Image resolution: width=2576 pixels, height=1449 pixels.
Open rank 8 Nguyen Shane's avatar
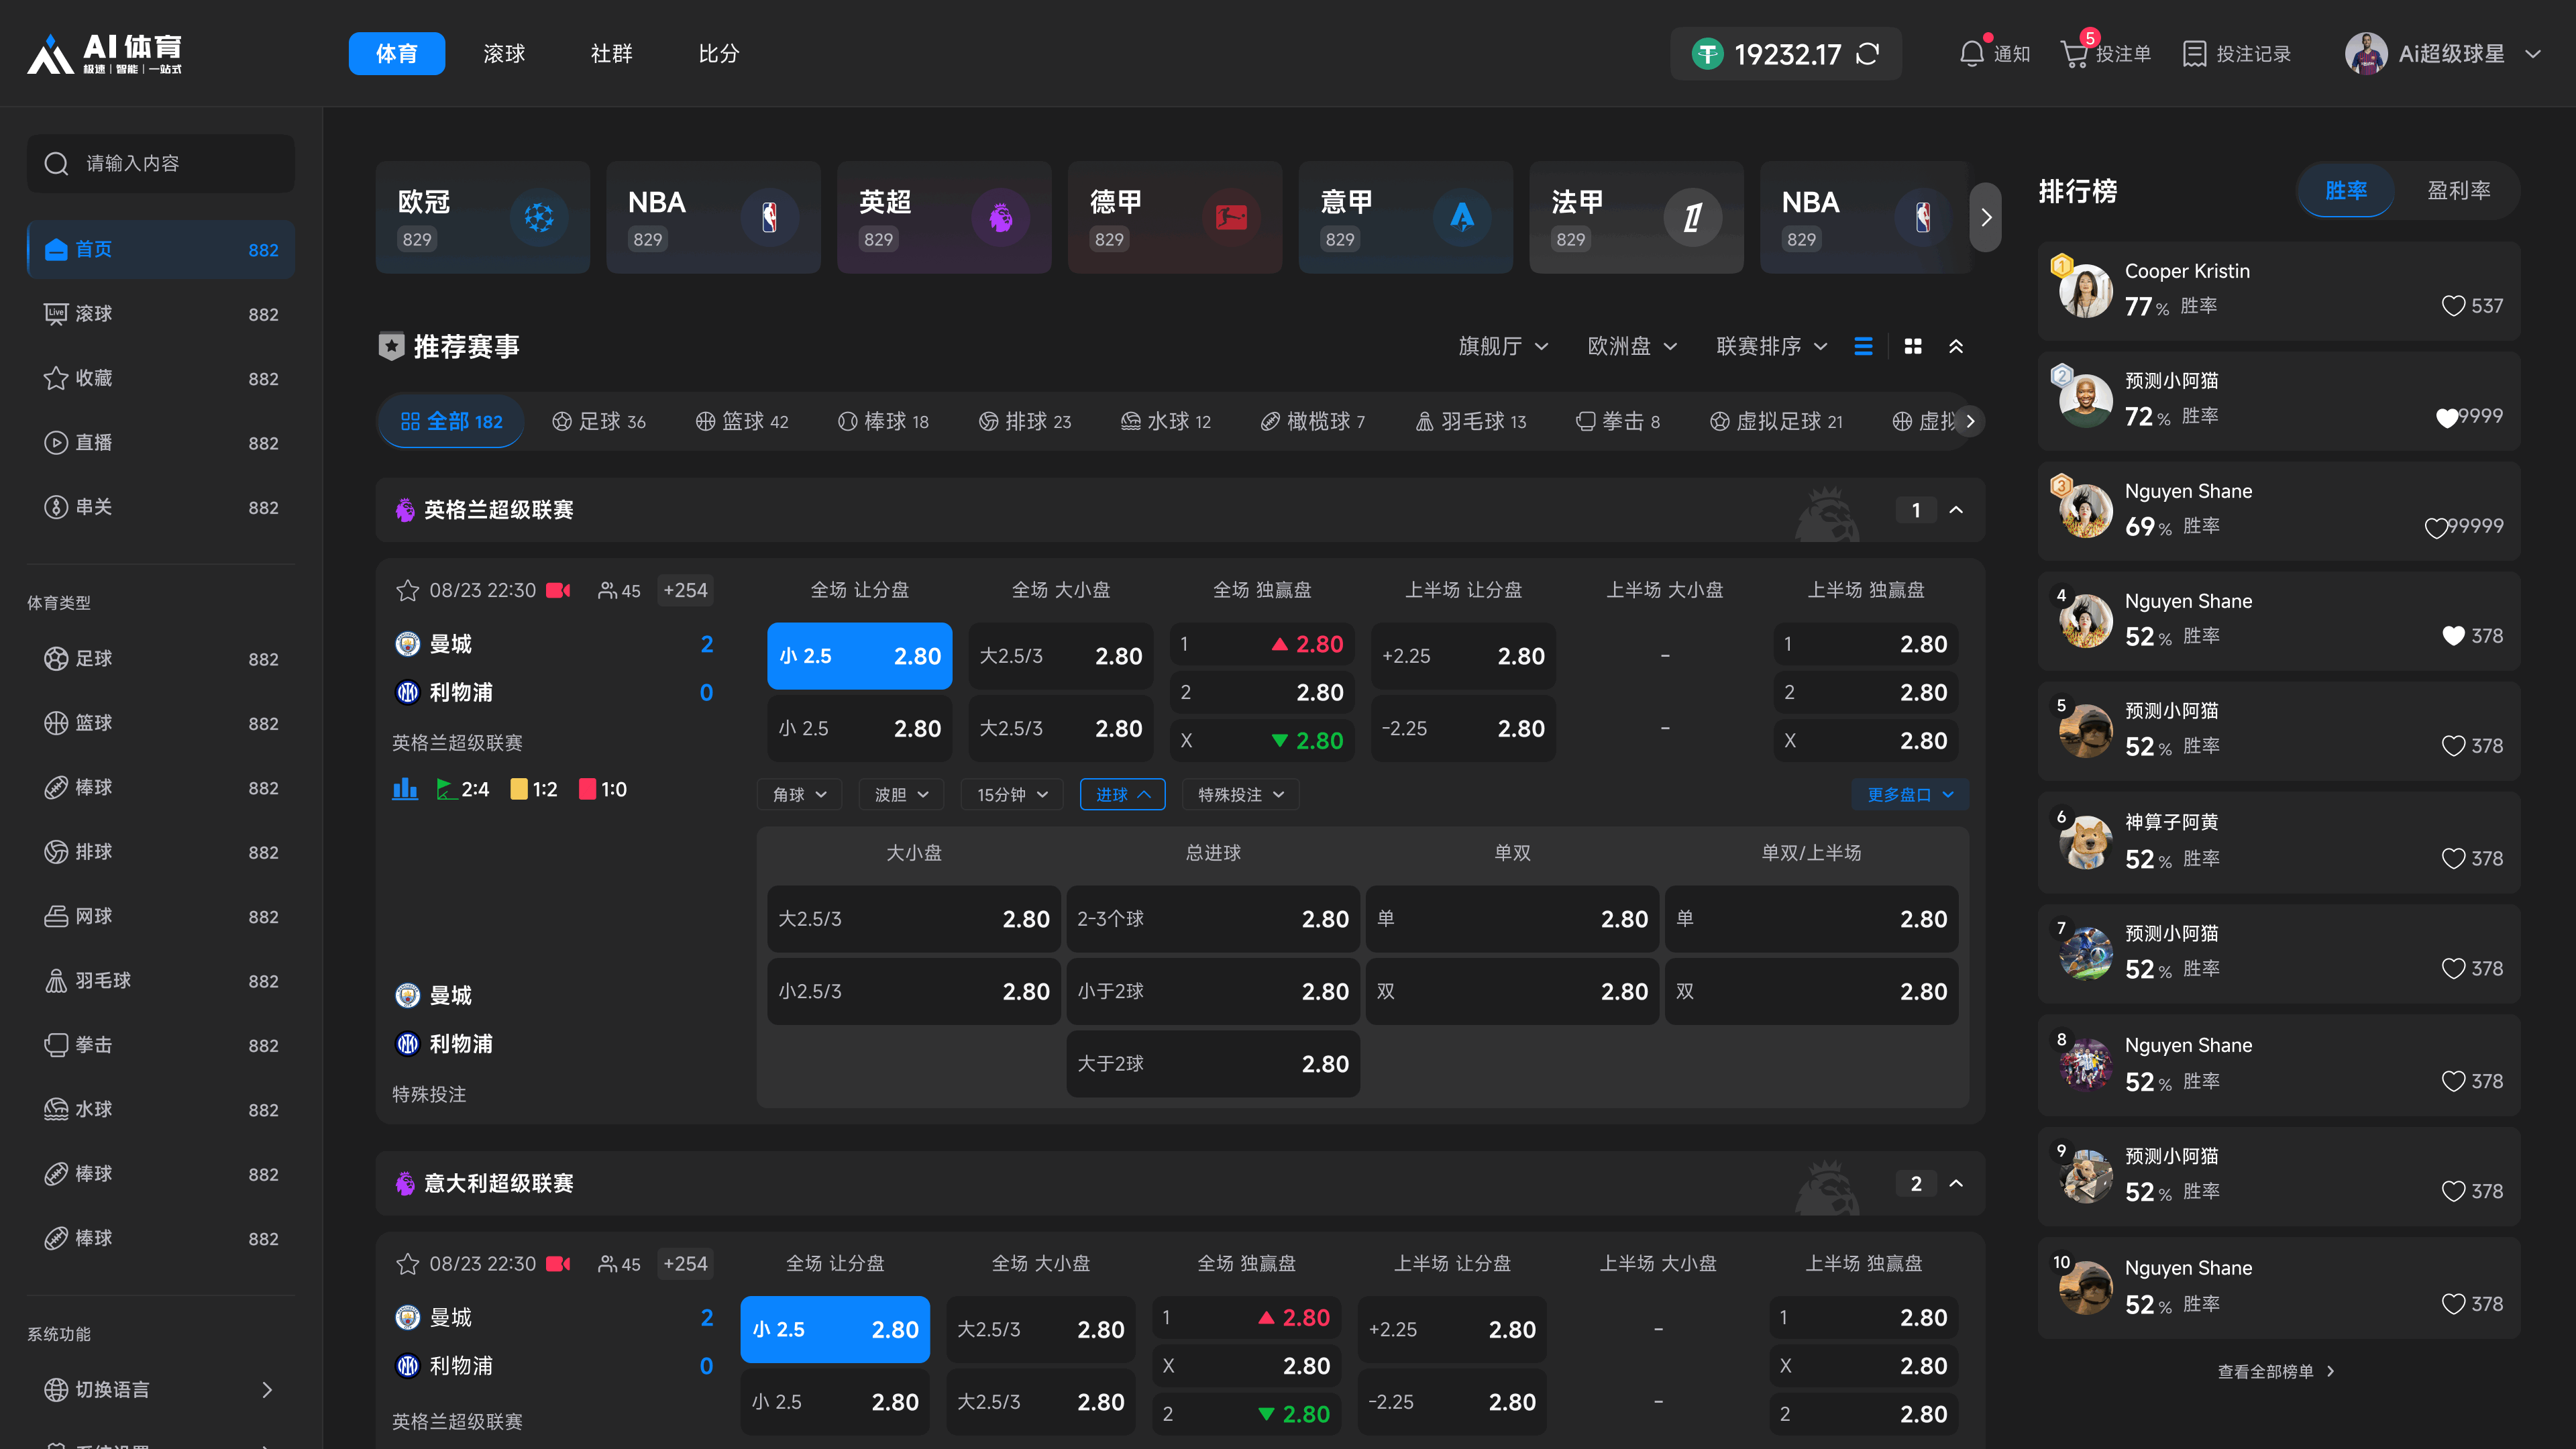pos(2086,1064)
